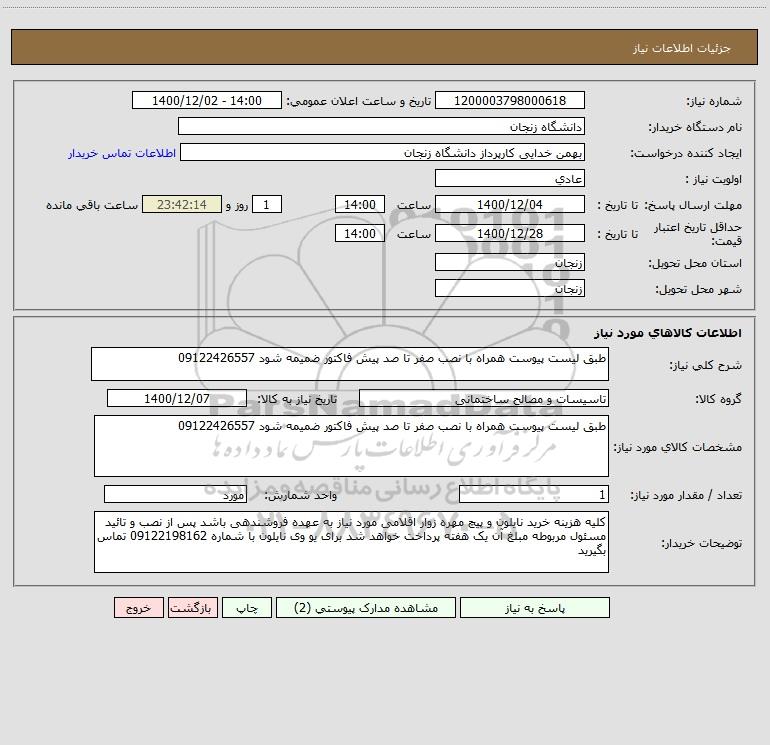Image resolution: width=770 pixels, height=745 pixels.
Task: Click the priority field عادی
Action: point(510,178)
